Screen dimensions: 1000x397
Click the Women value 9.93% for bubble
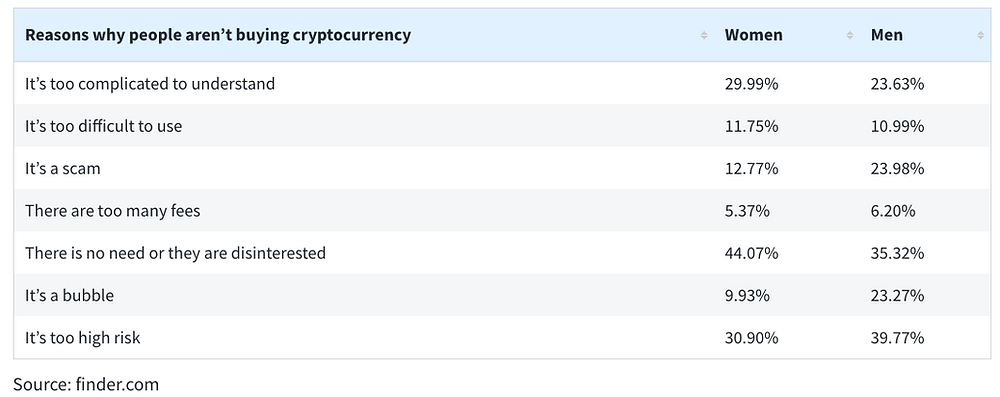point(747,296)
